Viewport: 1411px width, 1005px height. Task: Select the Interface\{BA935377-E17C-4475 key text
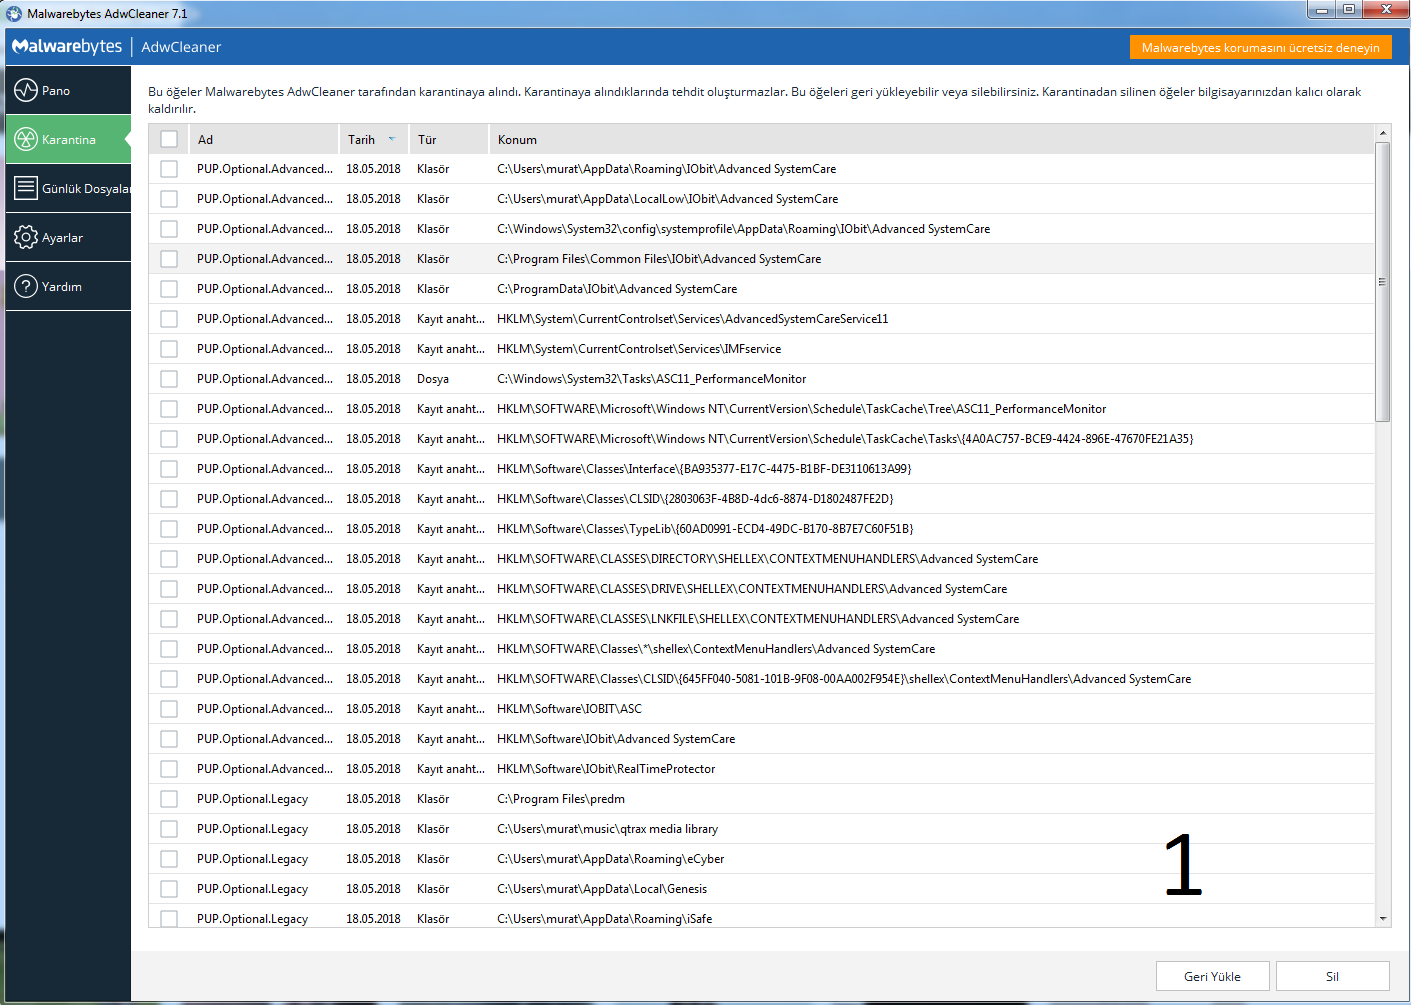[704, 469]
